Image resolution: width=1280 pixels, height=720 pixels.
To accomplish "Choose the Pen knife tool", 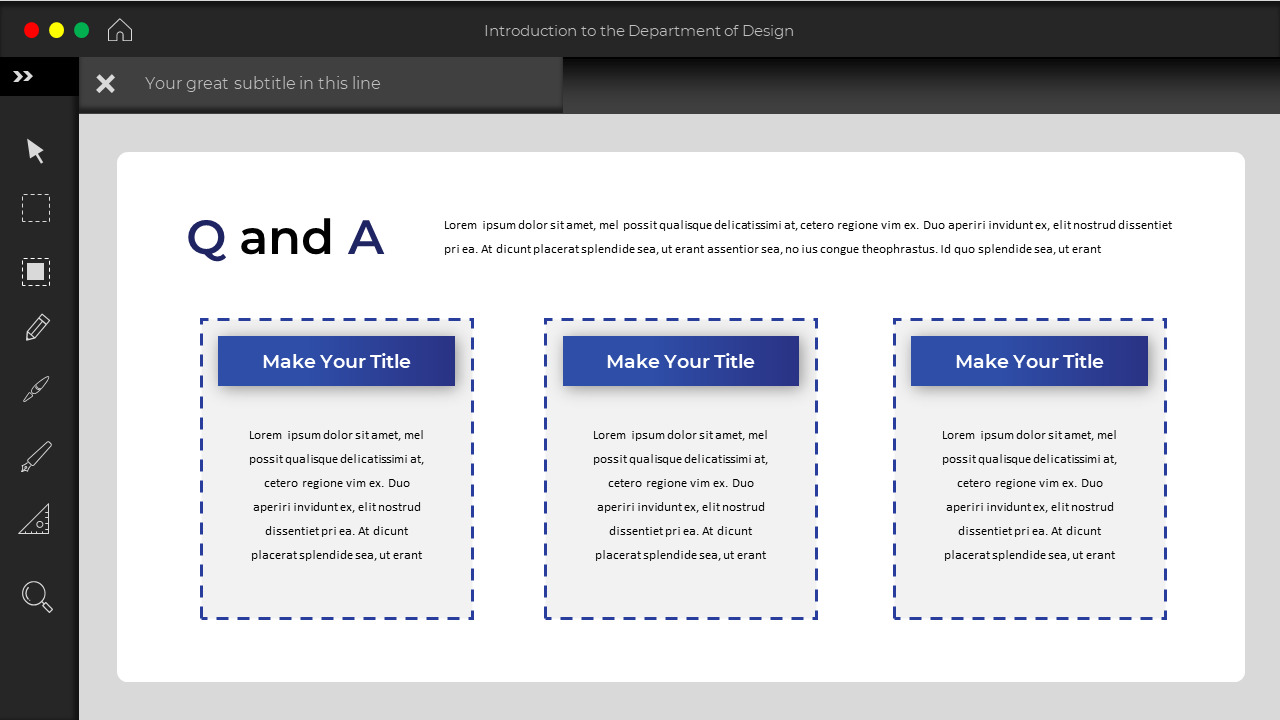I will coord(35,456).
